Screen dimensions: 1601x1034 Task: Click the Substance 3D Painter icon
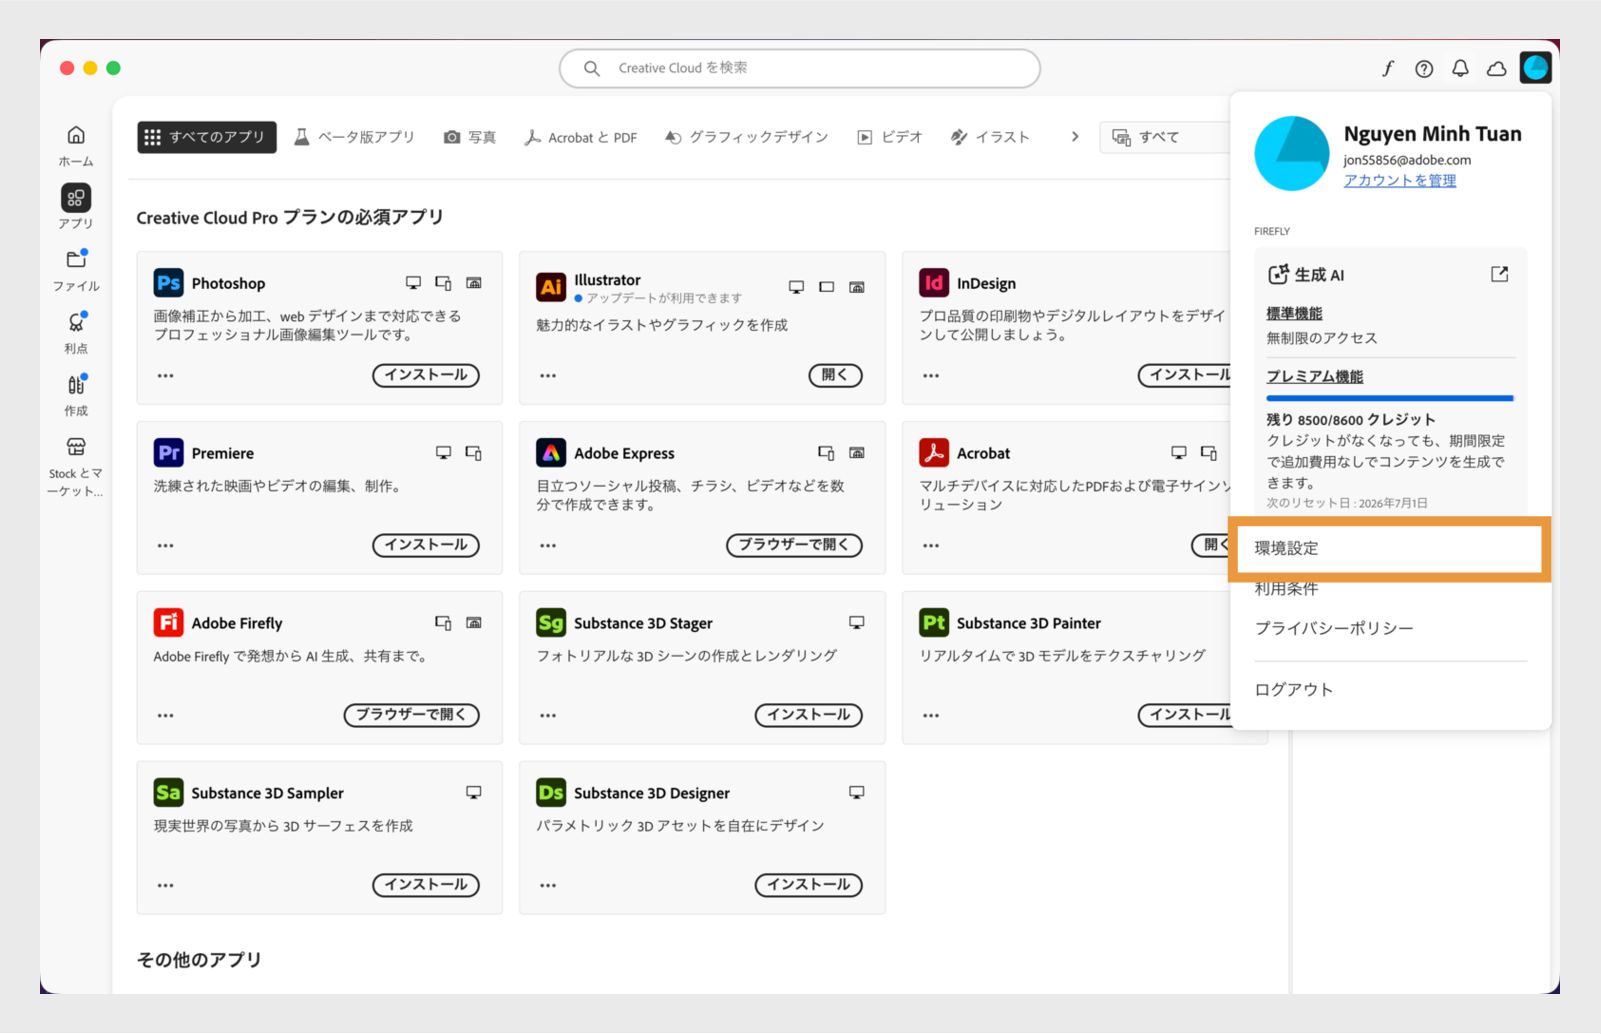click(x=934, y=623)
